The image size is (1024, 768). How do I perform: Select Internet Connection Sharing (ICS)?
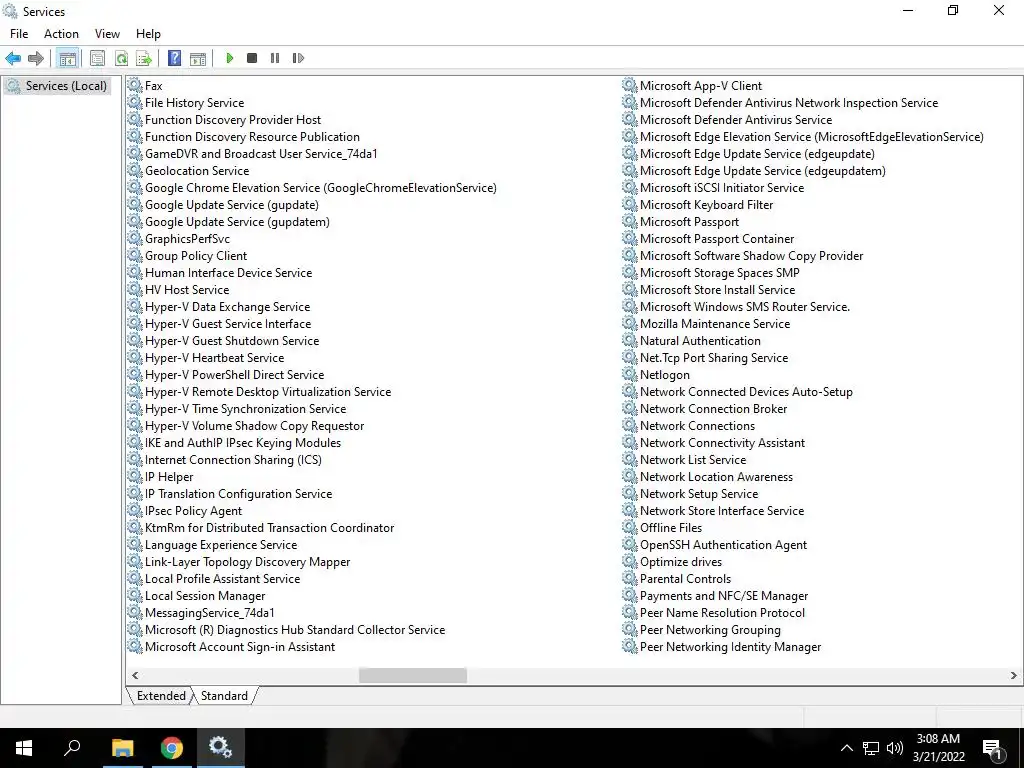[233, 460]
